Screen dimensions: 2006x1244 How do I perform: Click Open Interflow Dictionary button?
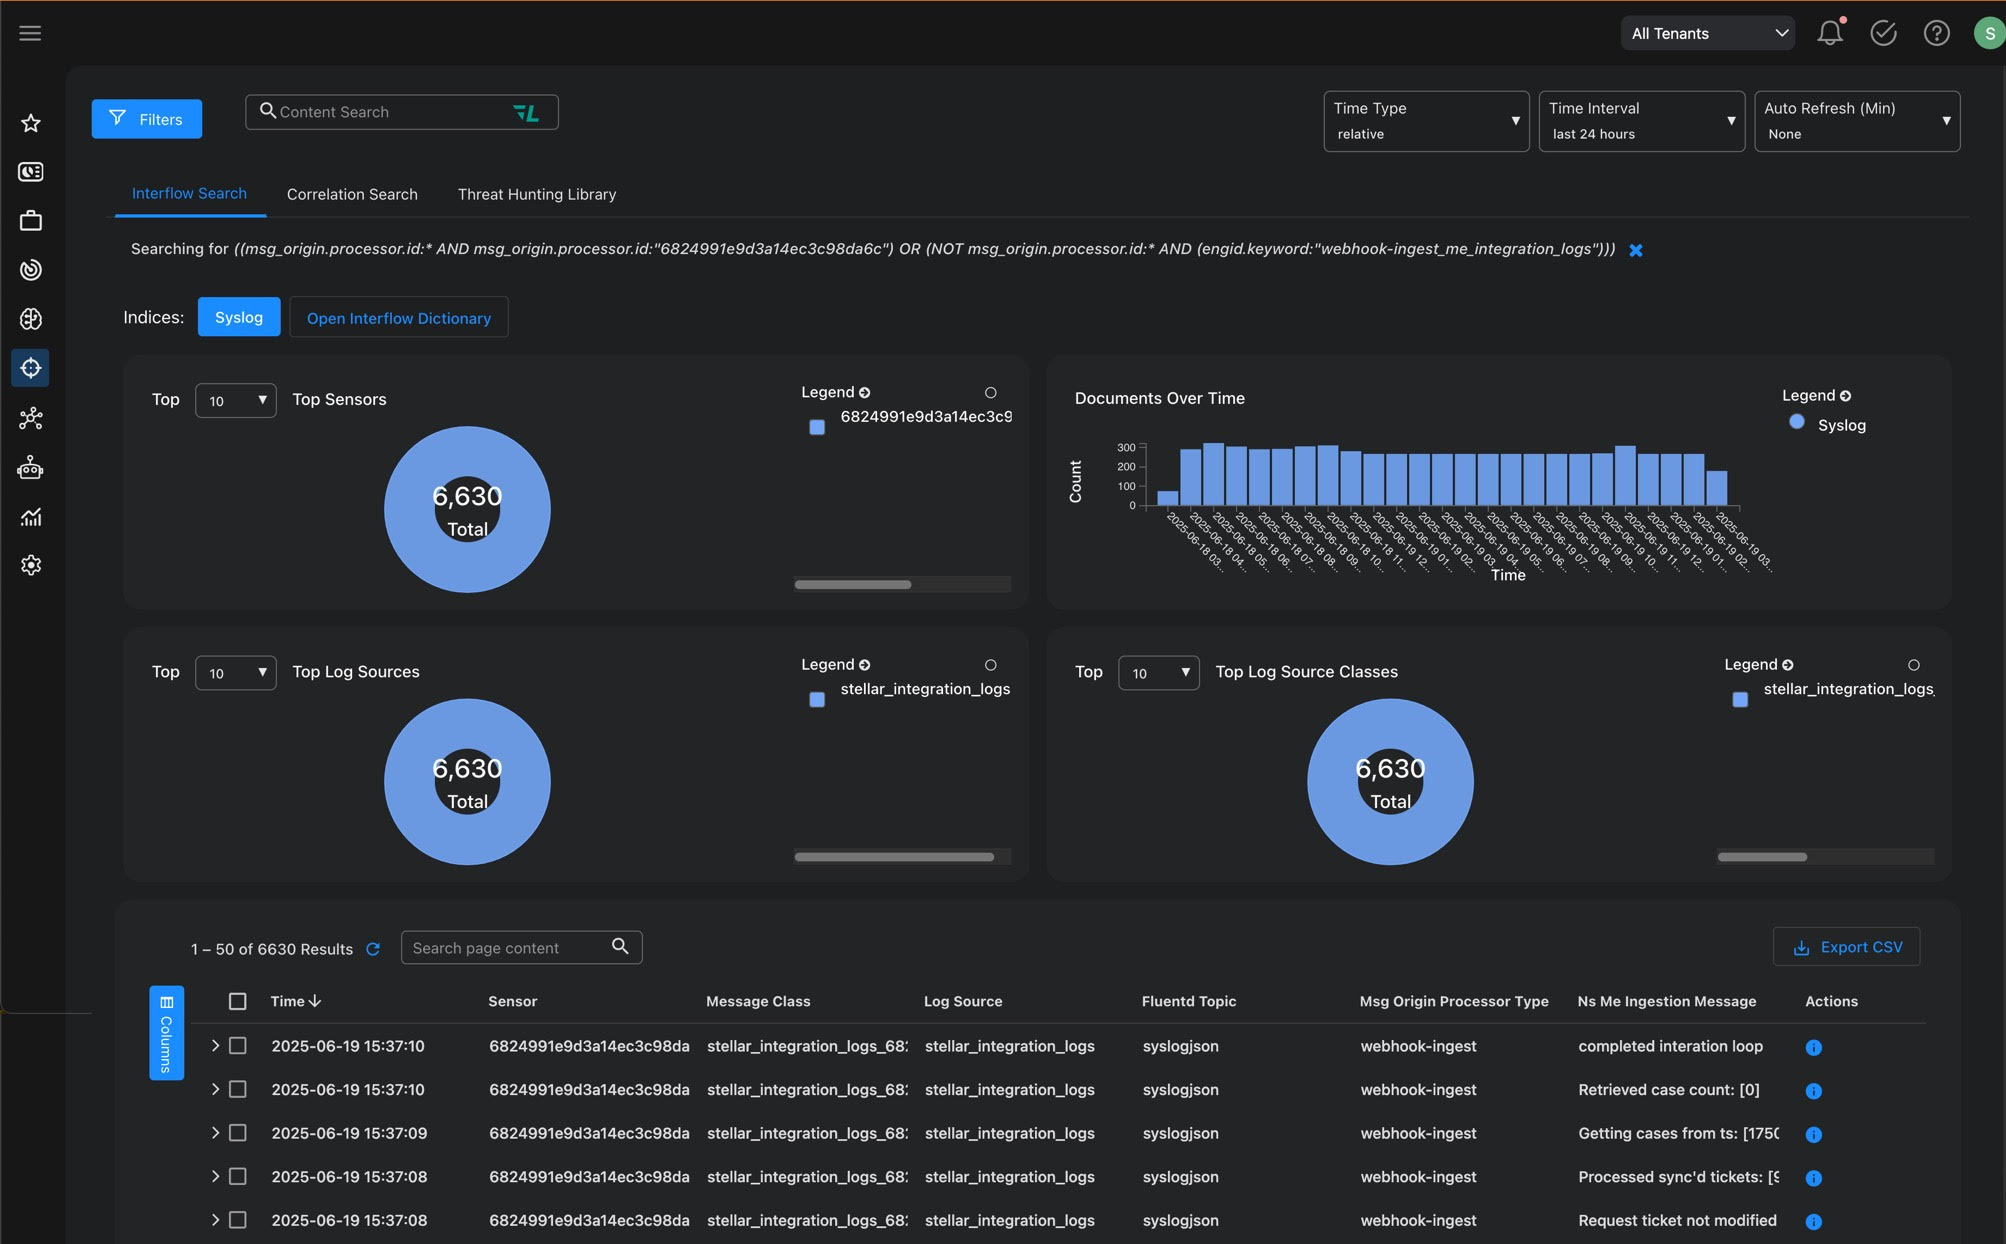point(398,318)
